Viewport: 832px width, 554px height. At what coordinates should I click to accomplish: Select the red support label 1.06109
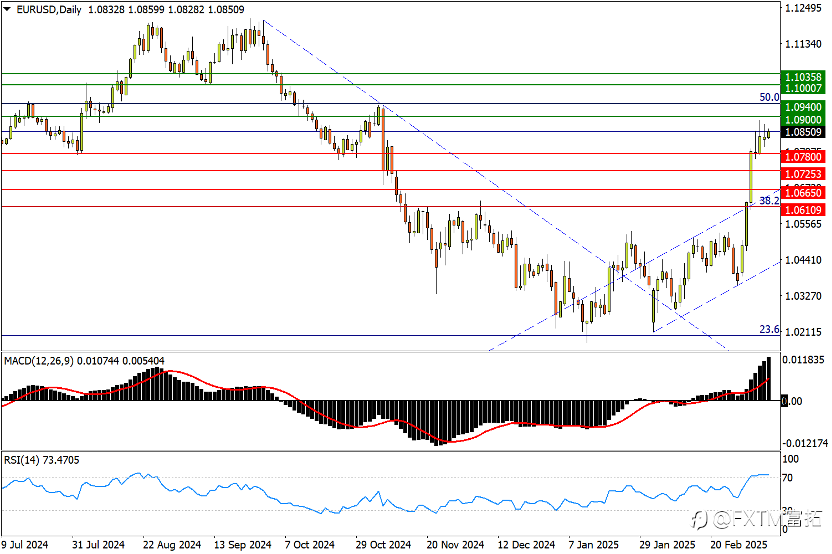coord(803,210)
